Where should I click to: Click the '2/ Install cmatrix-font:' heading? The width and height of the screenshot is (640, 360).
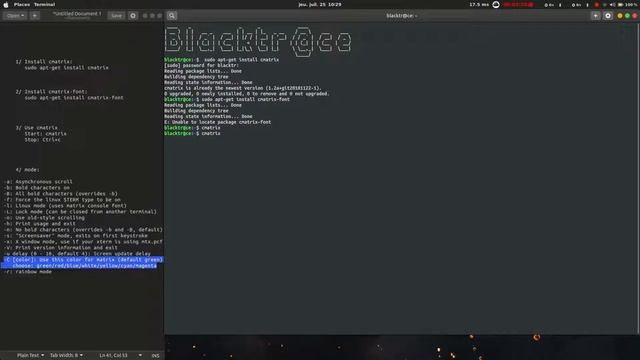(x=51, y=92)
